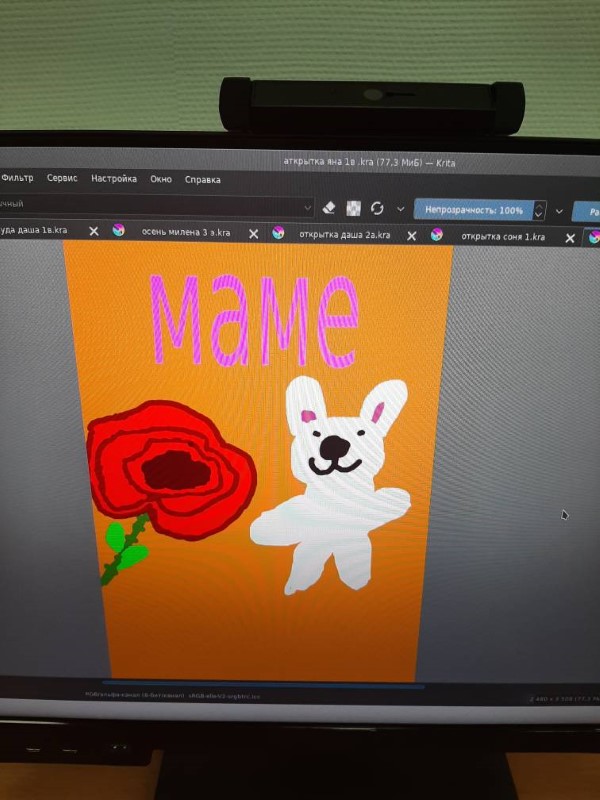
Task: Expand the chevron after the reload preset icon
Action: 401,209
